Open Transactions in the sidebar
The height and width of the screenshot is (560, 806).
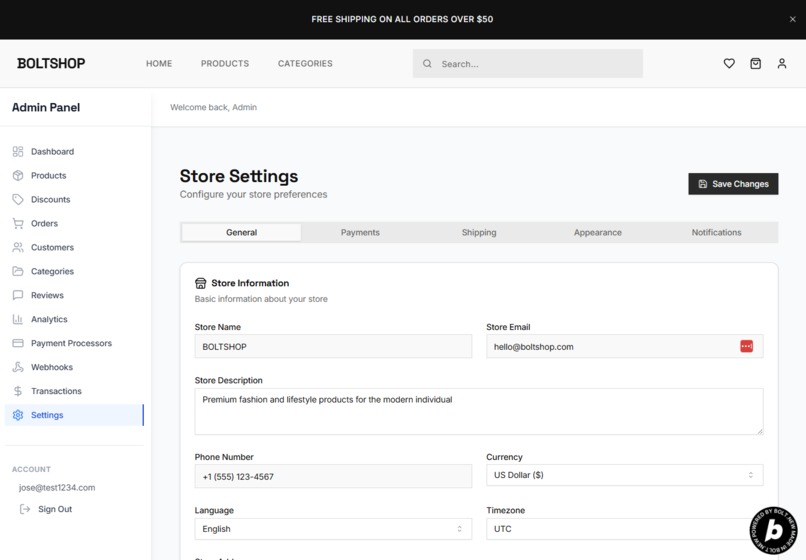75,391
